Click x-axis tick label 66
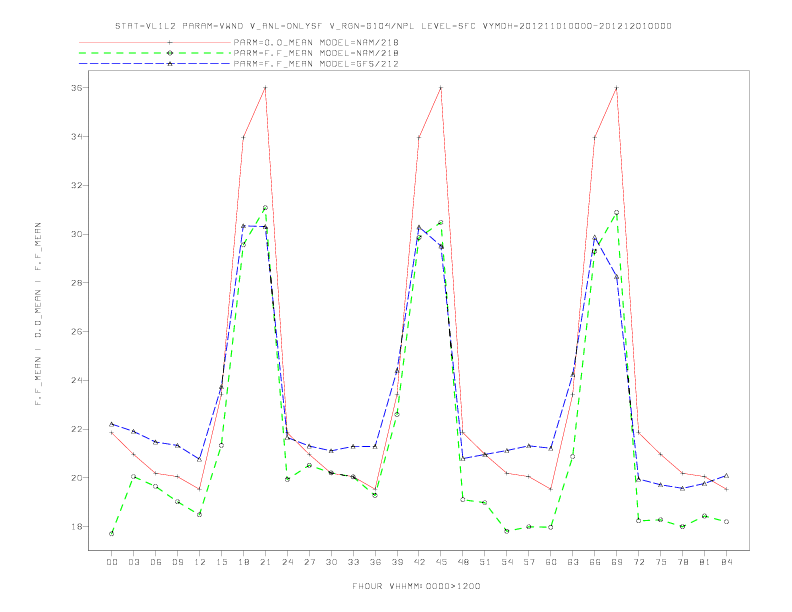 [x=595, y=562]
